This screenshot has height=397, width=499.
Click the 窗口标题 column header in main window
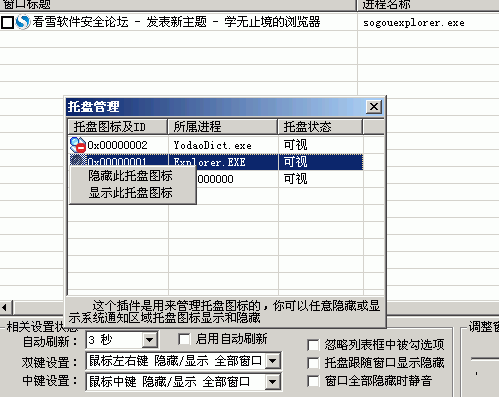[178, 5]
